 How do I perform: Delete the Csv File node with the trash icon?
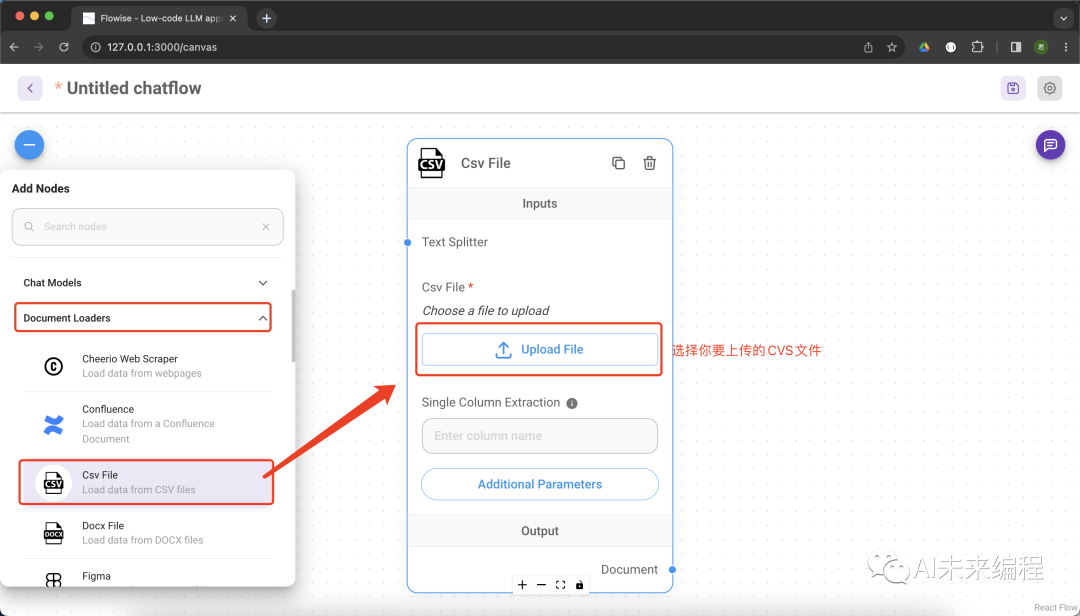(x=650, y=163)
